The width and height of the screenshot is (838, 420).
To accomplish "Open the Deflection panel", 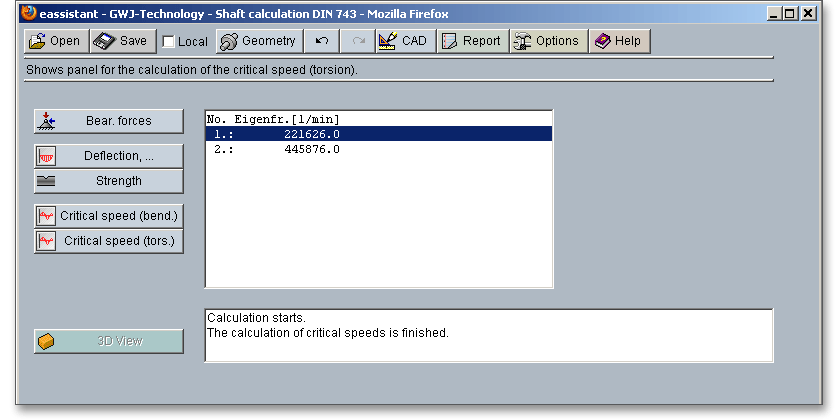I will [109, 156].
